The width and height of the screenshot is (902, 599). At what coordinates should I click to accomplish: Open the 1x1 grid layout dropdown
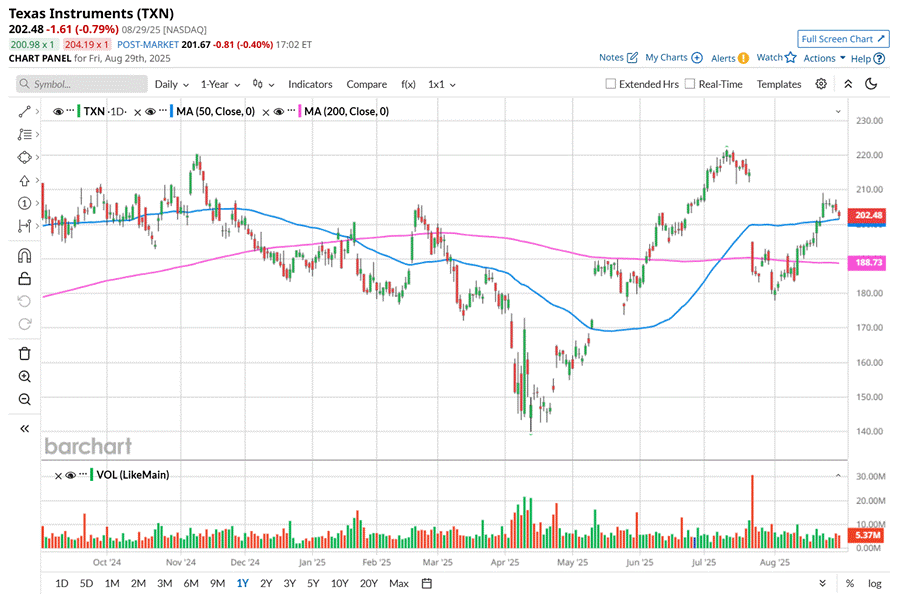[442, 84]
